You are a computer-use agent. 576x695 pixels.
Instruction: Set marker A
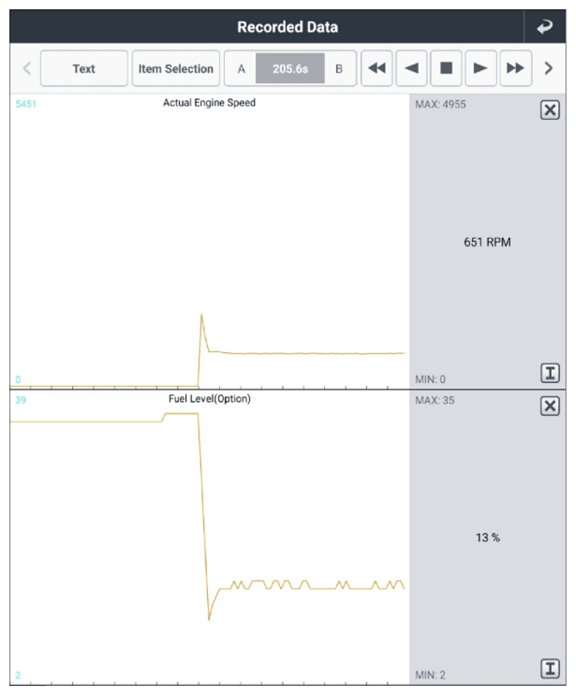pos(241,69)
